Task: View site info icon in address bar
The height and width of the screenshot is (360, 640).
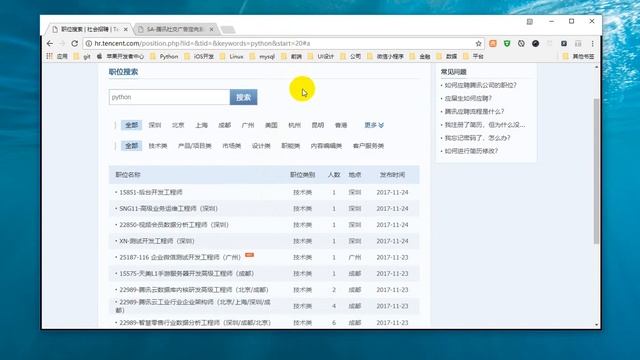Action: pyautogui.click(x=89, y=43)
